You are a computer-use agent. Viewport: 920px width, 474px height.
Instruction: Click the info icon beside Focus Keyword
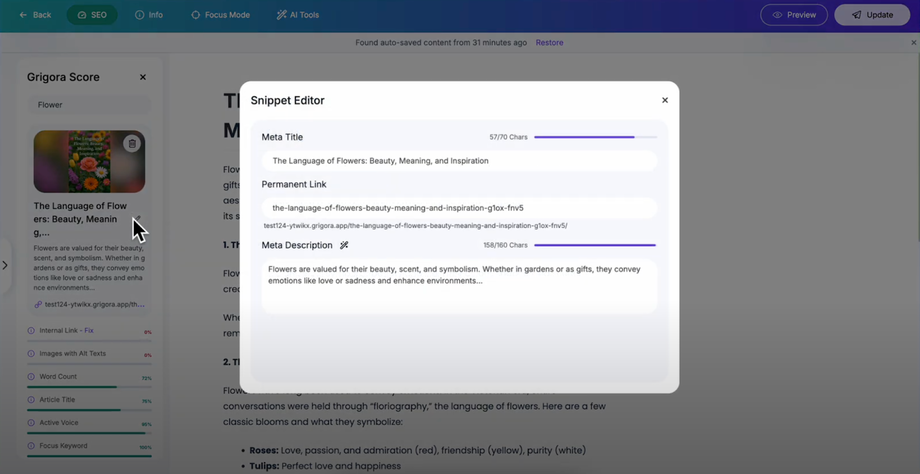coord(31,446)
